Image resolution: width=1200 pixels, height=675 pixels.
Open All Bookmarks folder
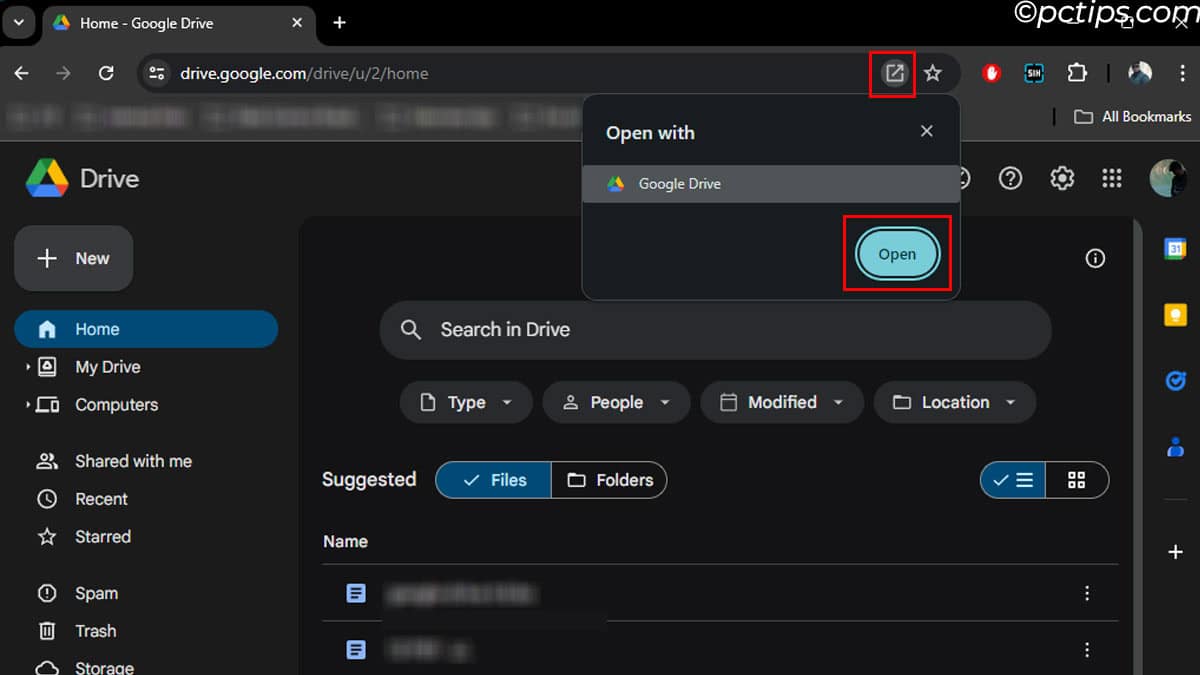pyautogui.click(x=1133, y=117)
